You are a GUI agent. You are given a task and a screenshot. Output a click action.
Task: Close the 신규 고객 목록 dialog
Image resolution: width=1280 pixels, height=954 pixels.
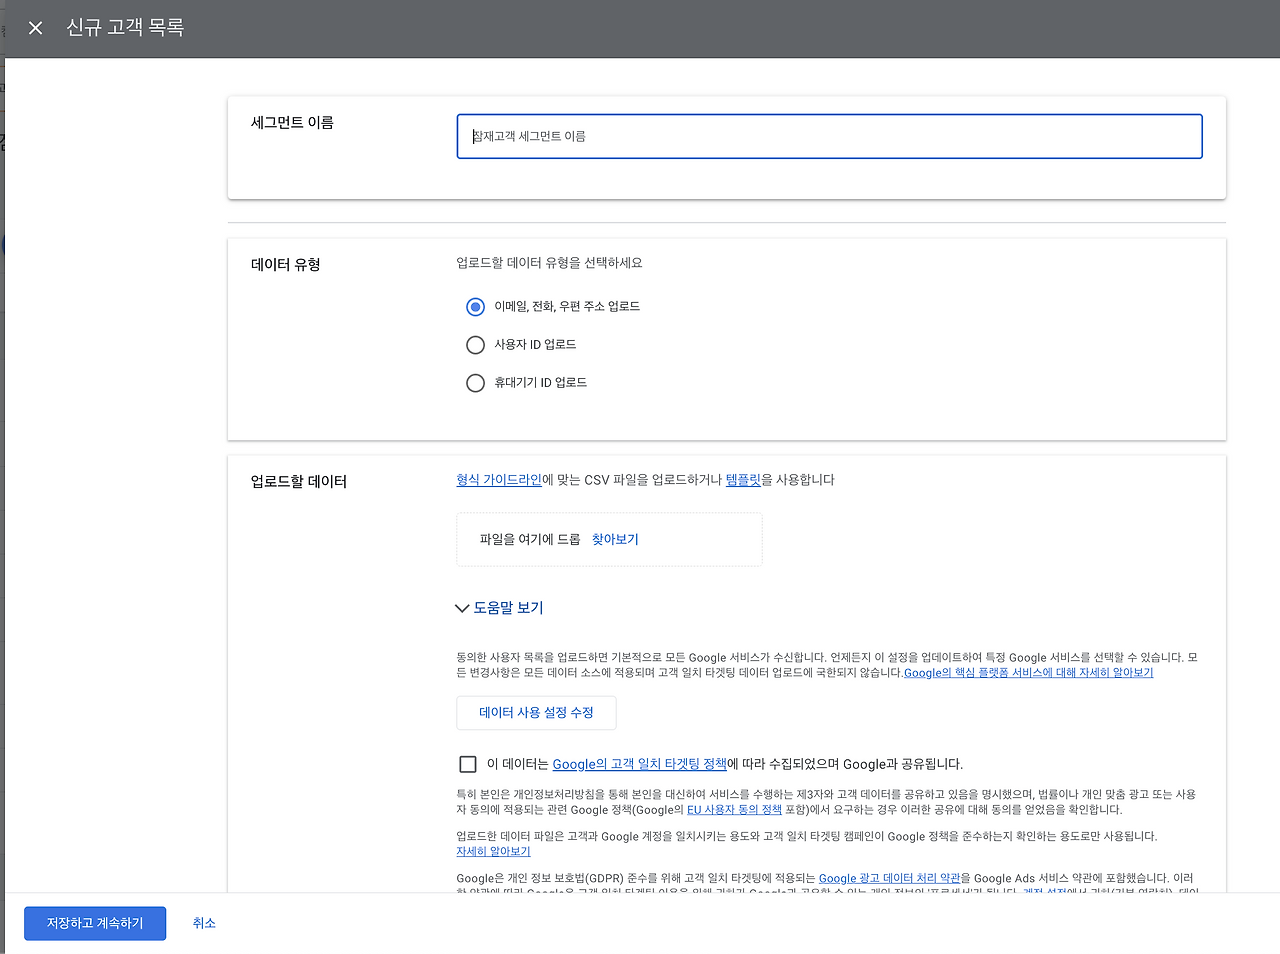pos(35,28)
